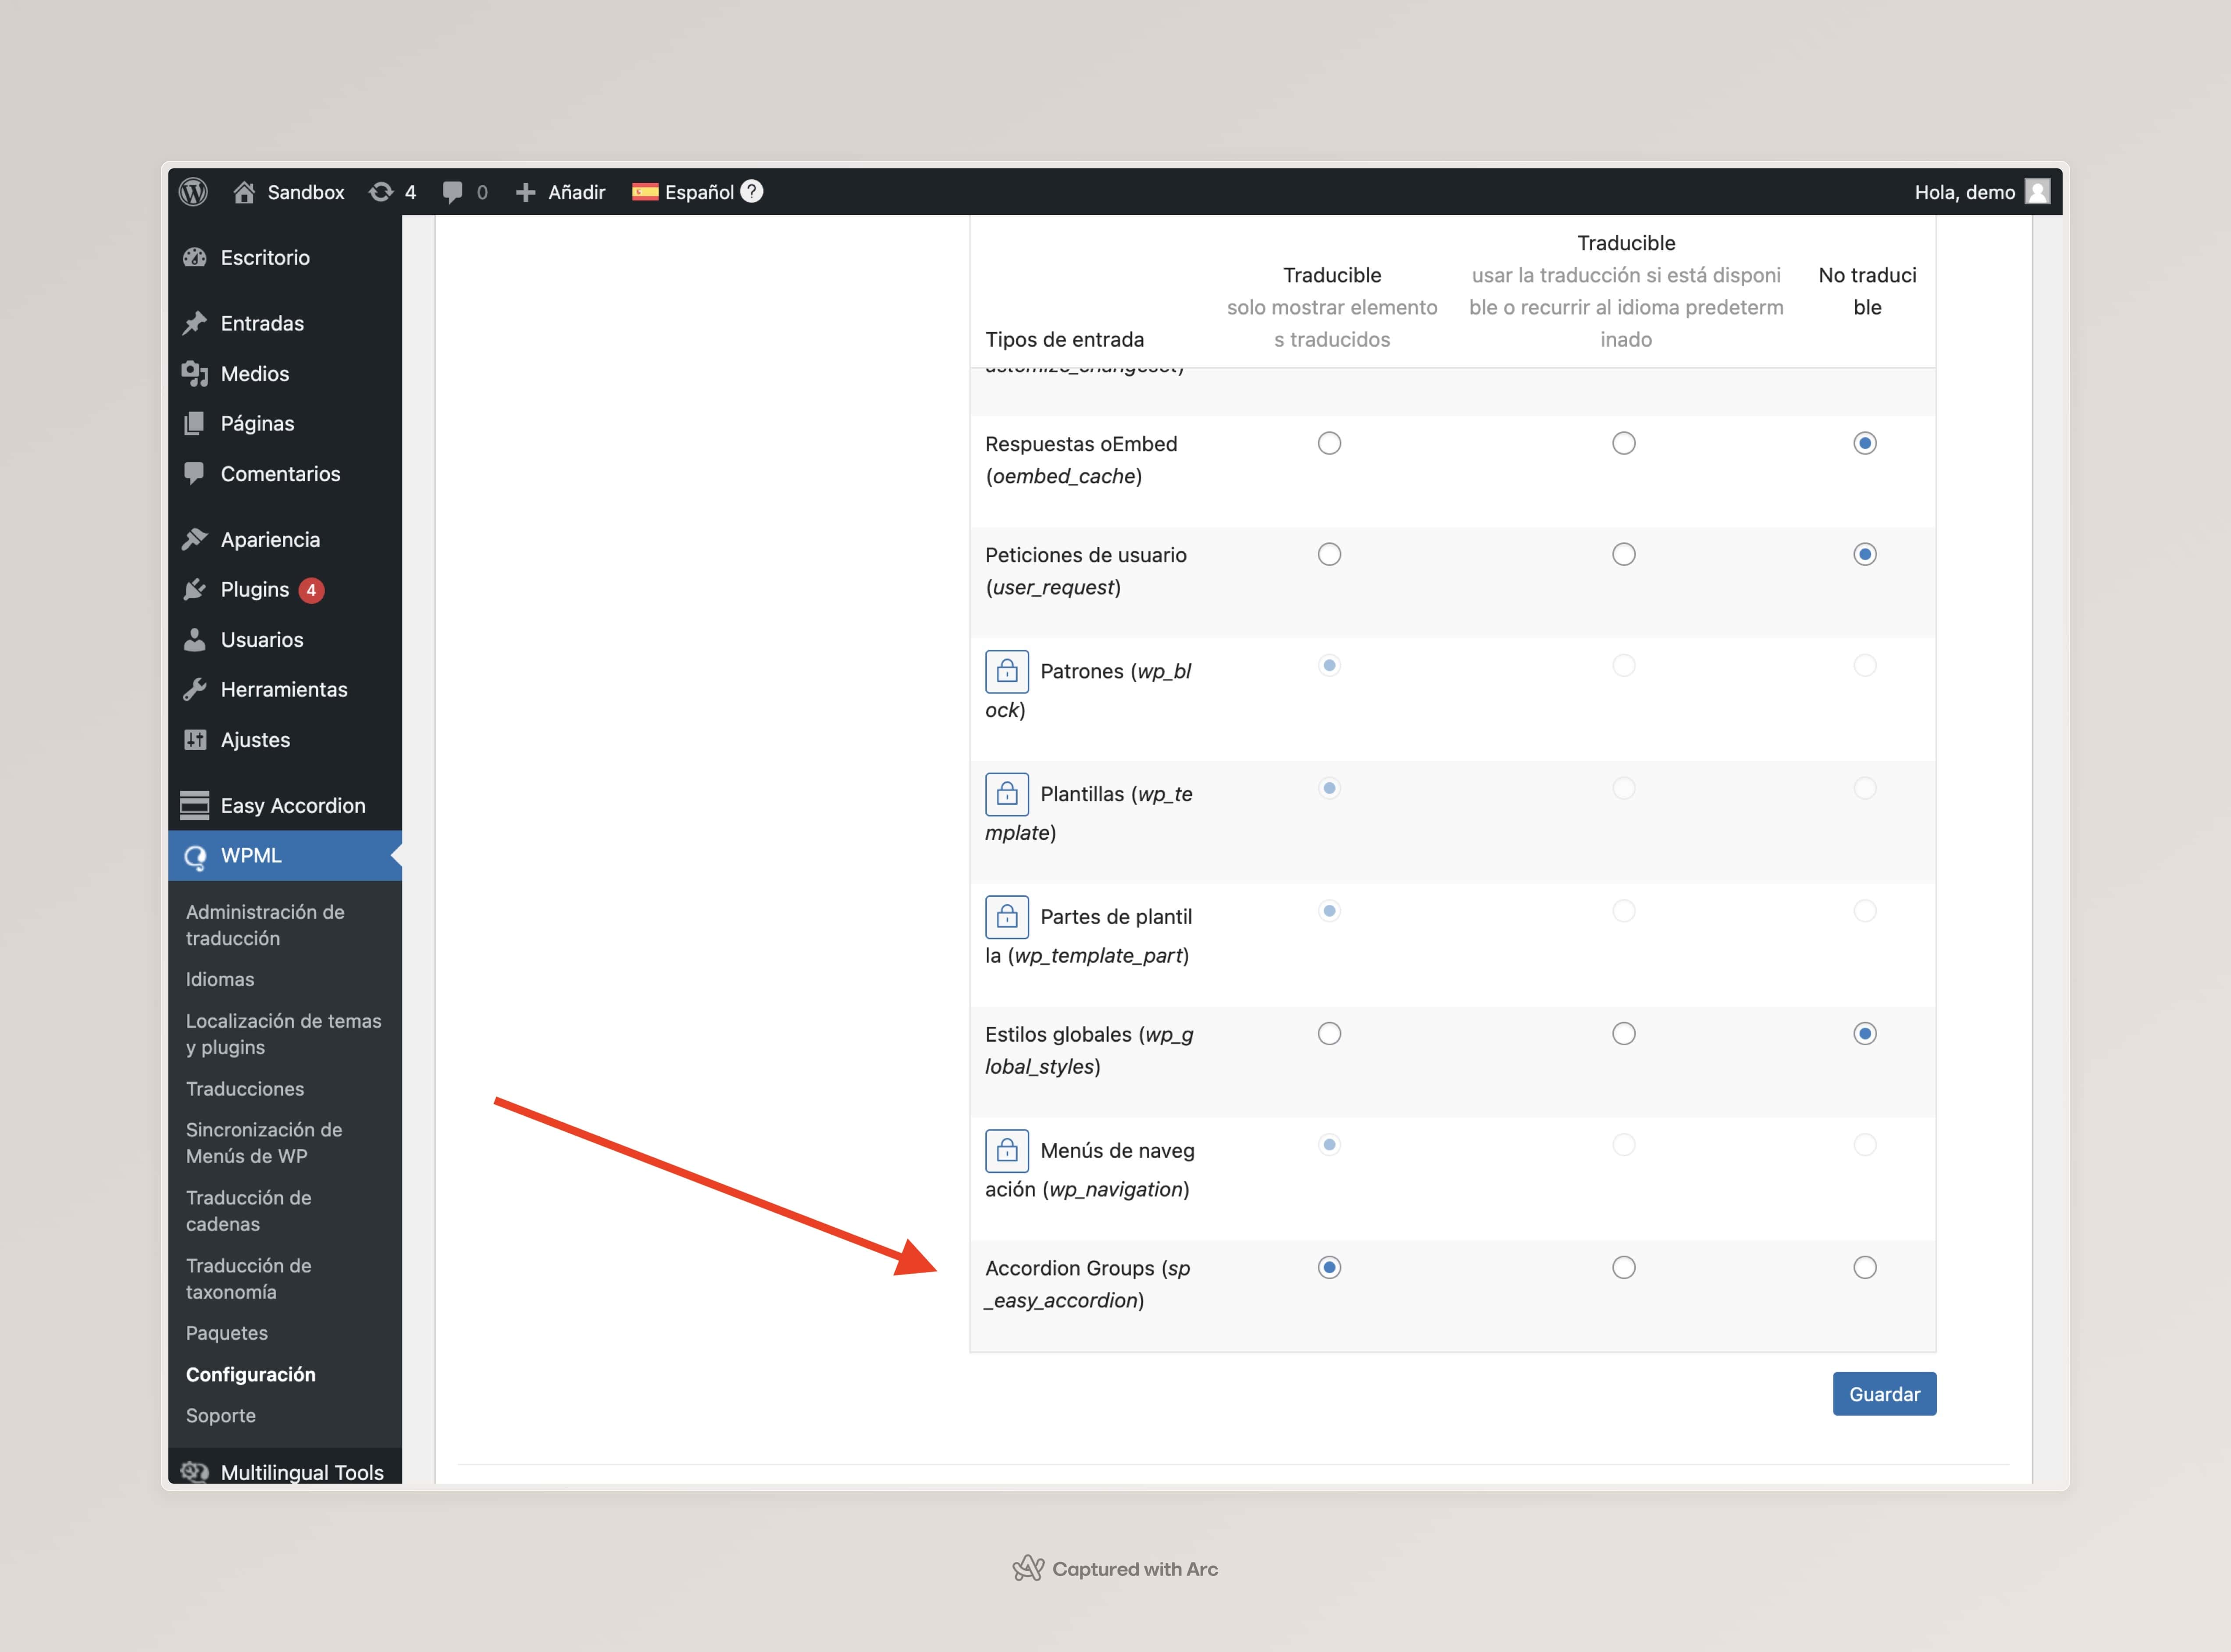Click the lock icon beside Menús de navegación
Viewport: 2231px width, 1652px height.
tap(1007, 1151)
